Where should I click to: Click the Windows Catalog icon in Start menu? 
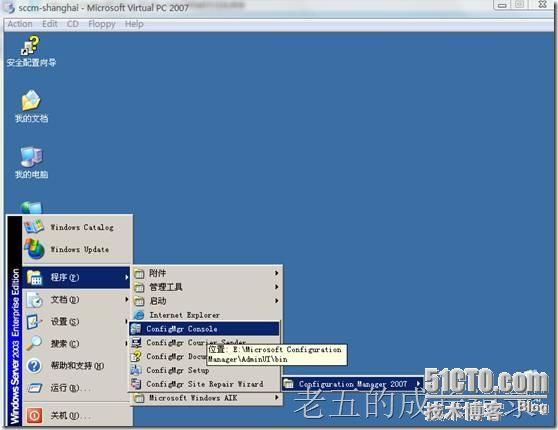34,226
